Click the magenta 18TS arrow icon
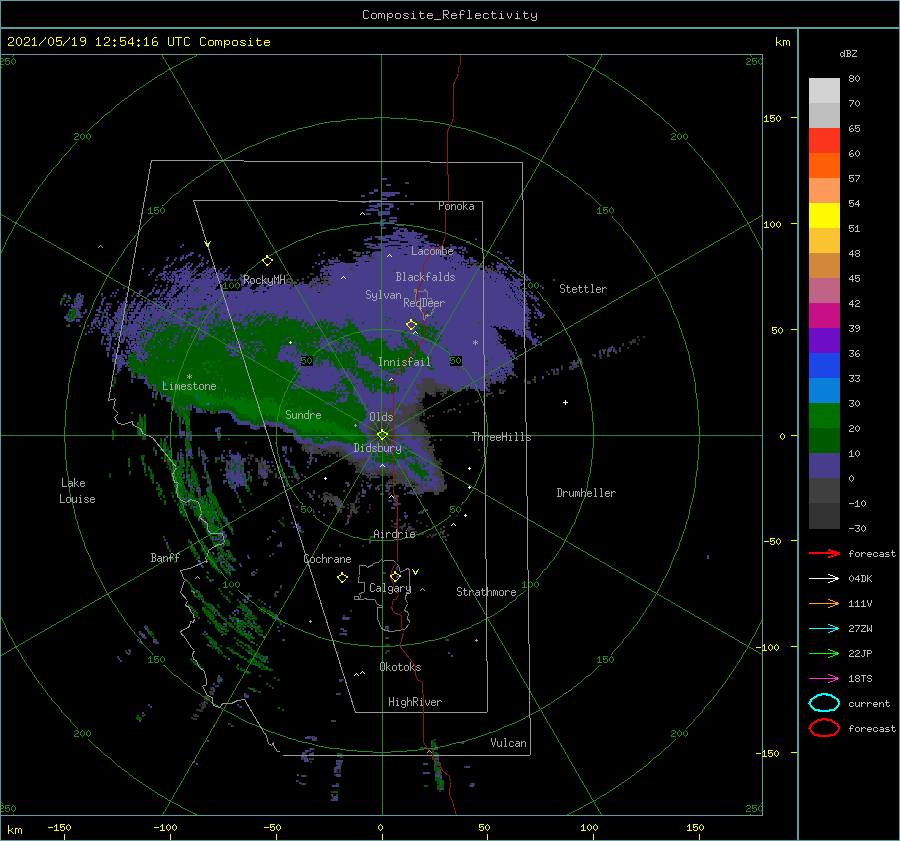Screen dimensions: 900x841 [x=824, y=679]
